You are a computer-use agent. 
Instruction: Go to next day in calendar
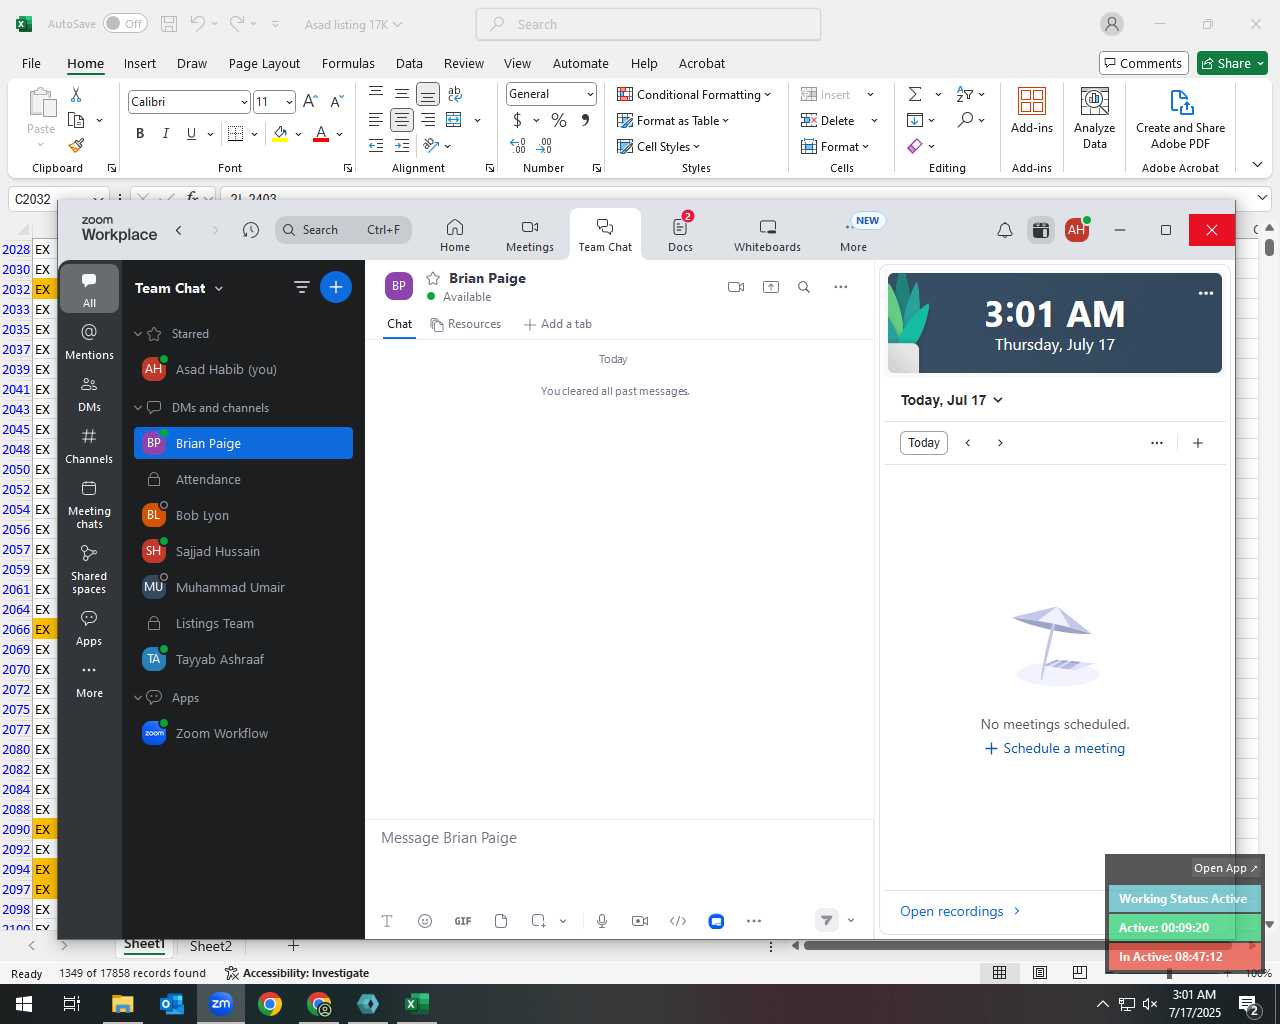(x=1000, y=443)
